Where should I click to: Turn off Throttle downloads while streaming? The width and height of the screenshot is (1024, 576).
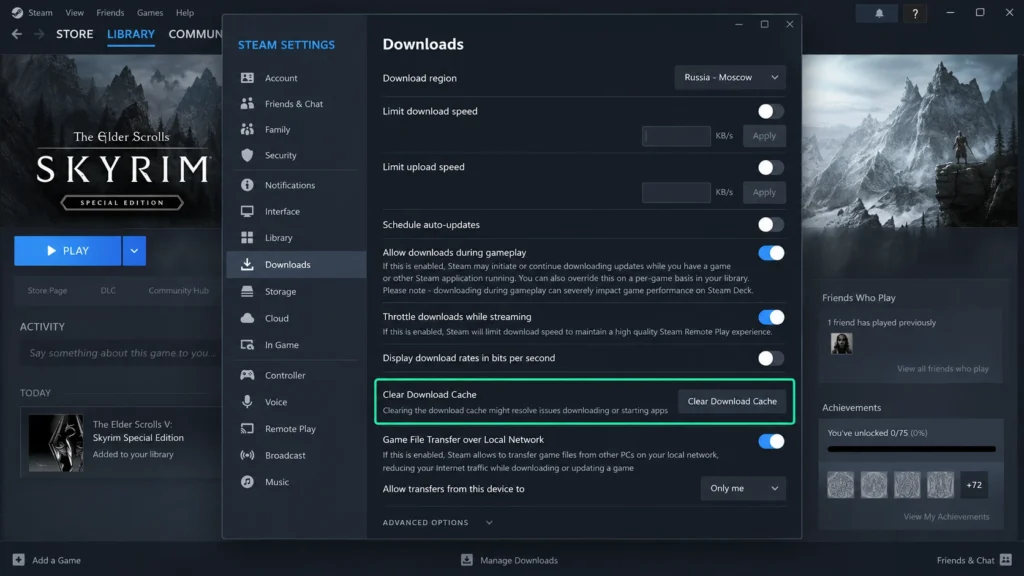click(x=771, y=317)
